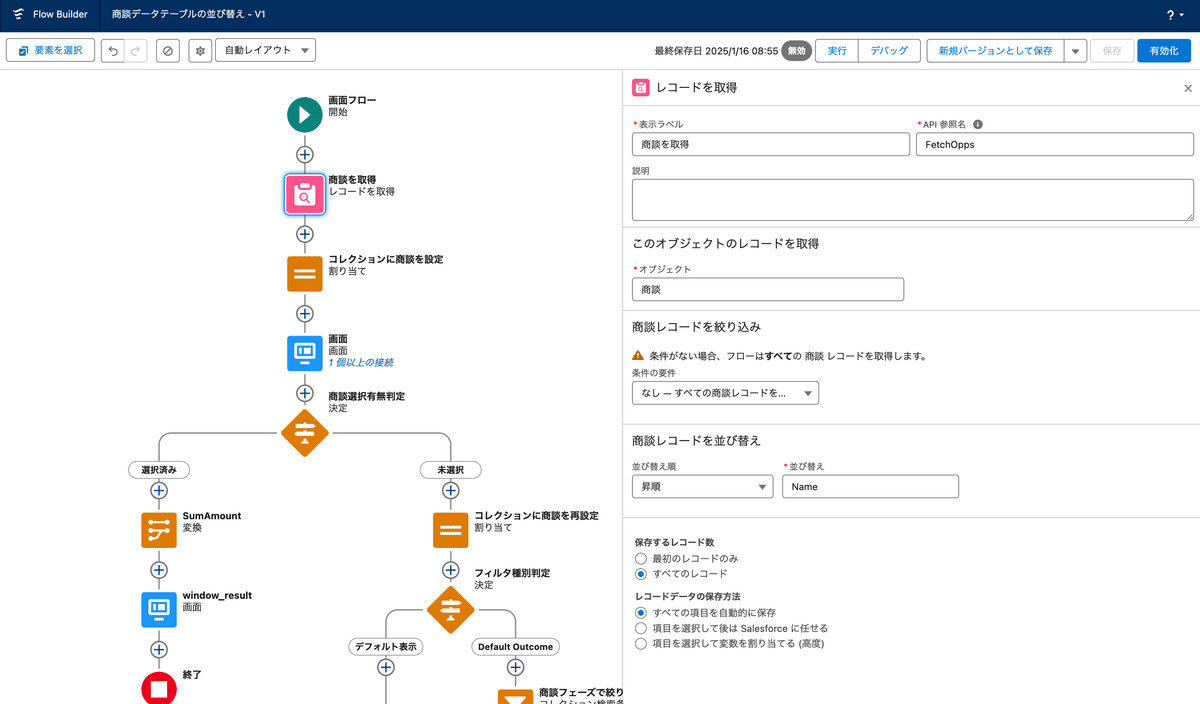Open the 並び替え順 昇順 dropdown
Image resolution: width=1200 pixels, height=704 pixels.
click(x=702, y=486)
